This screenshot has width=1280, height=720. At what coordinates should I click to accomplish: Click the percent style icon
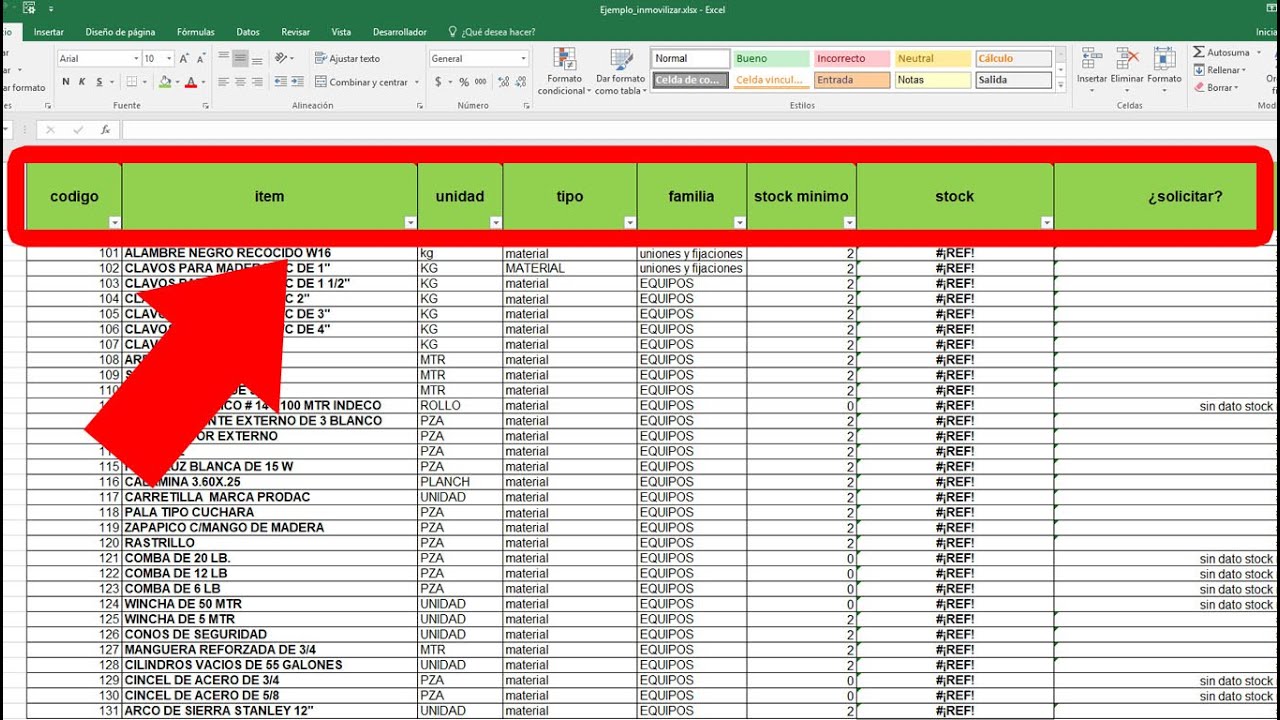click(x=464, y=82)
